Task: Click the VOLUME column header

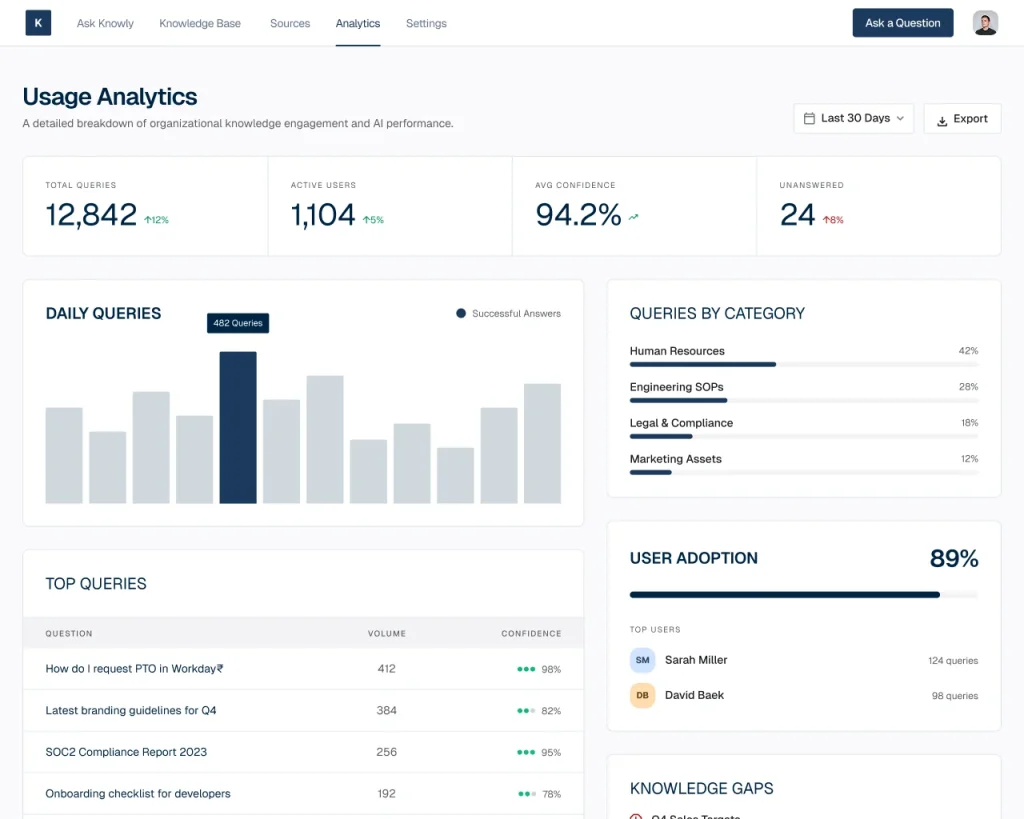Action: (387, 634)
